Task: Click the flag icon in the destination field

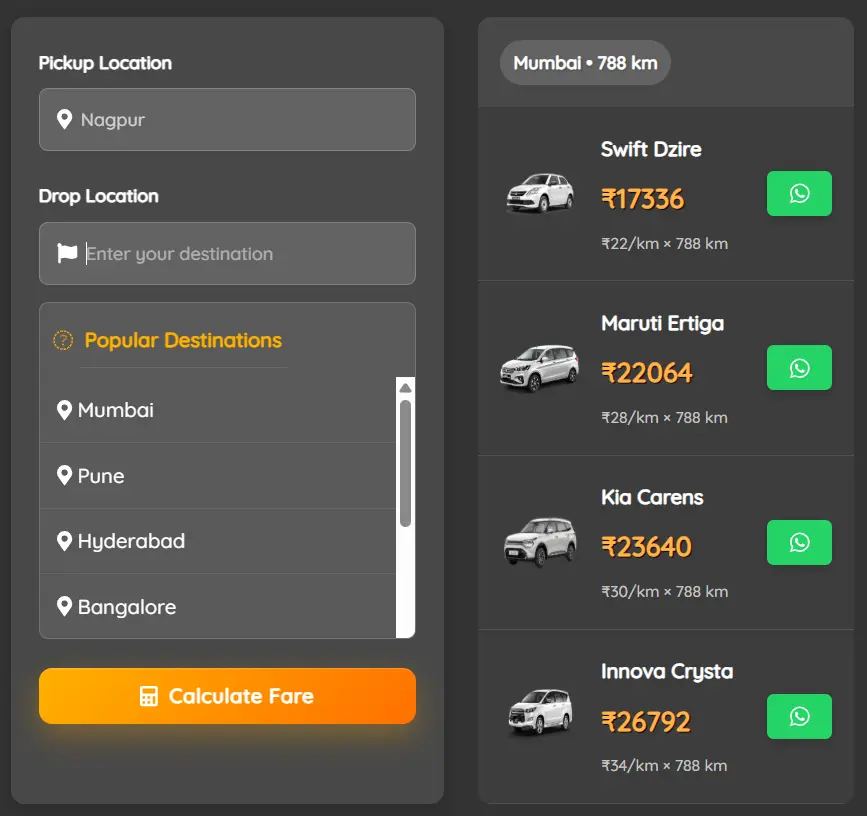Action: [x=65, y=253]
